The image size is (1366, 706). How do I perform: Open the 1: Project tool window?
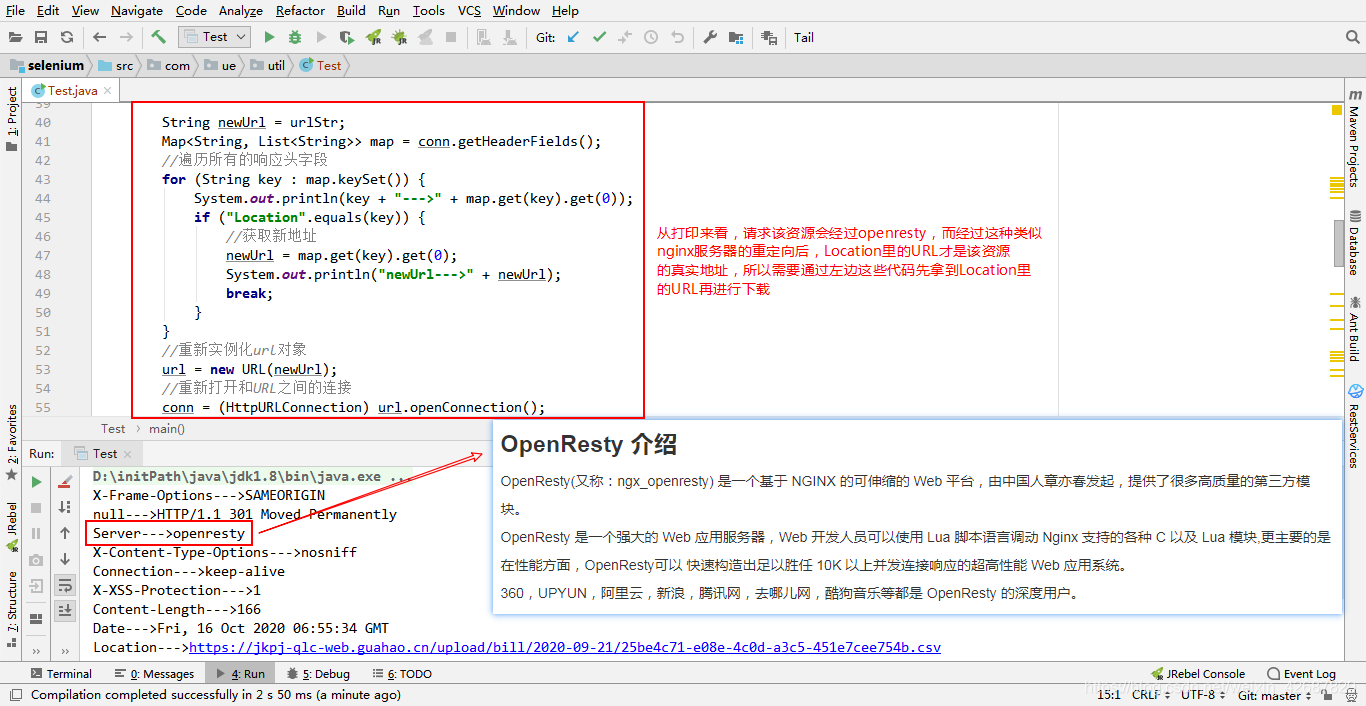pos(12,120)
